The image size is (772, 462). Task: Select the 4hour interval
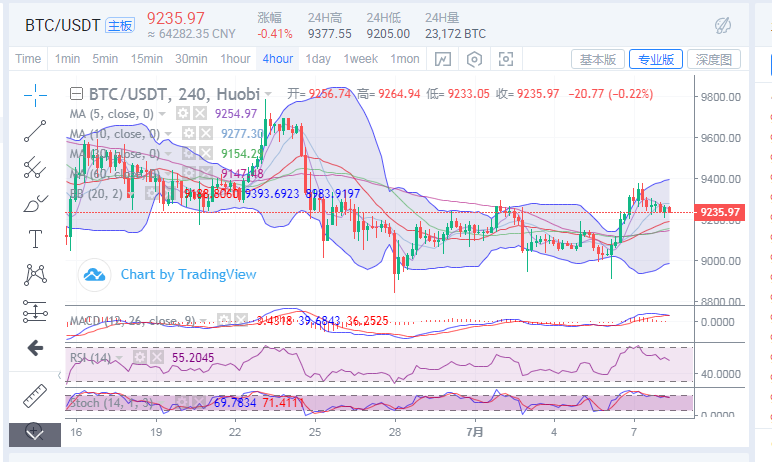278,59
